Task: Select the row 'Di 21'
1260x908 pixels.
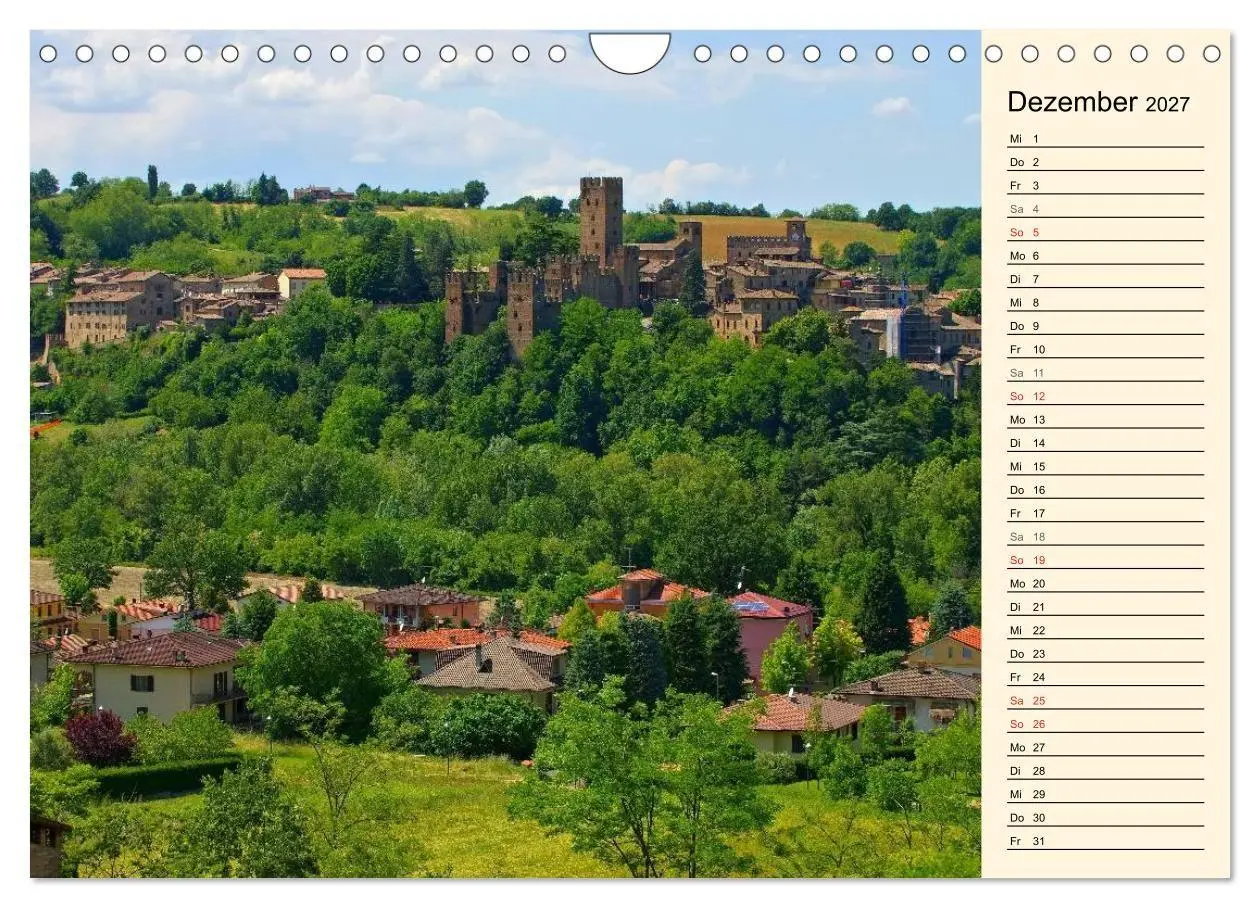Action: [x=1105, y=607]
